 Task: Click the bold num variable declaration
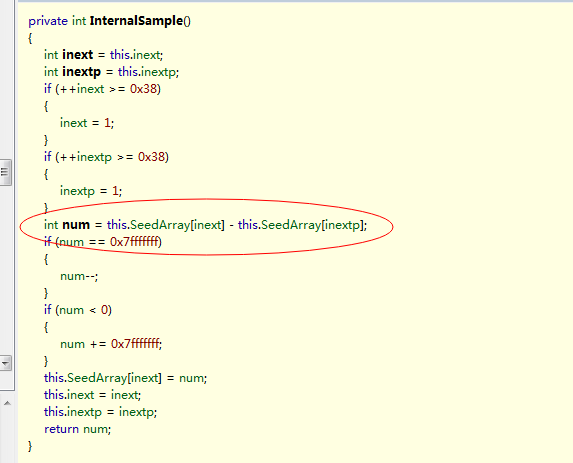(76, 225)
